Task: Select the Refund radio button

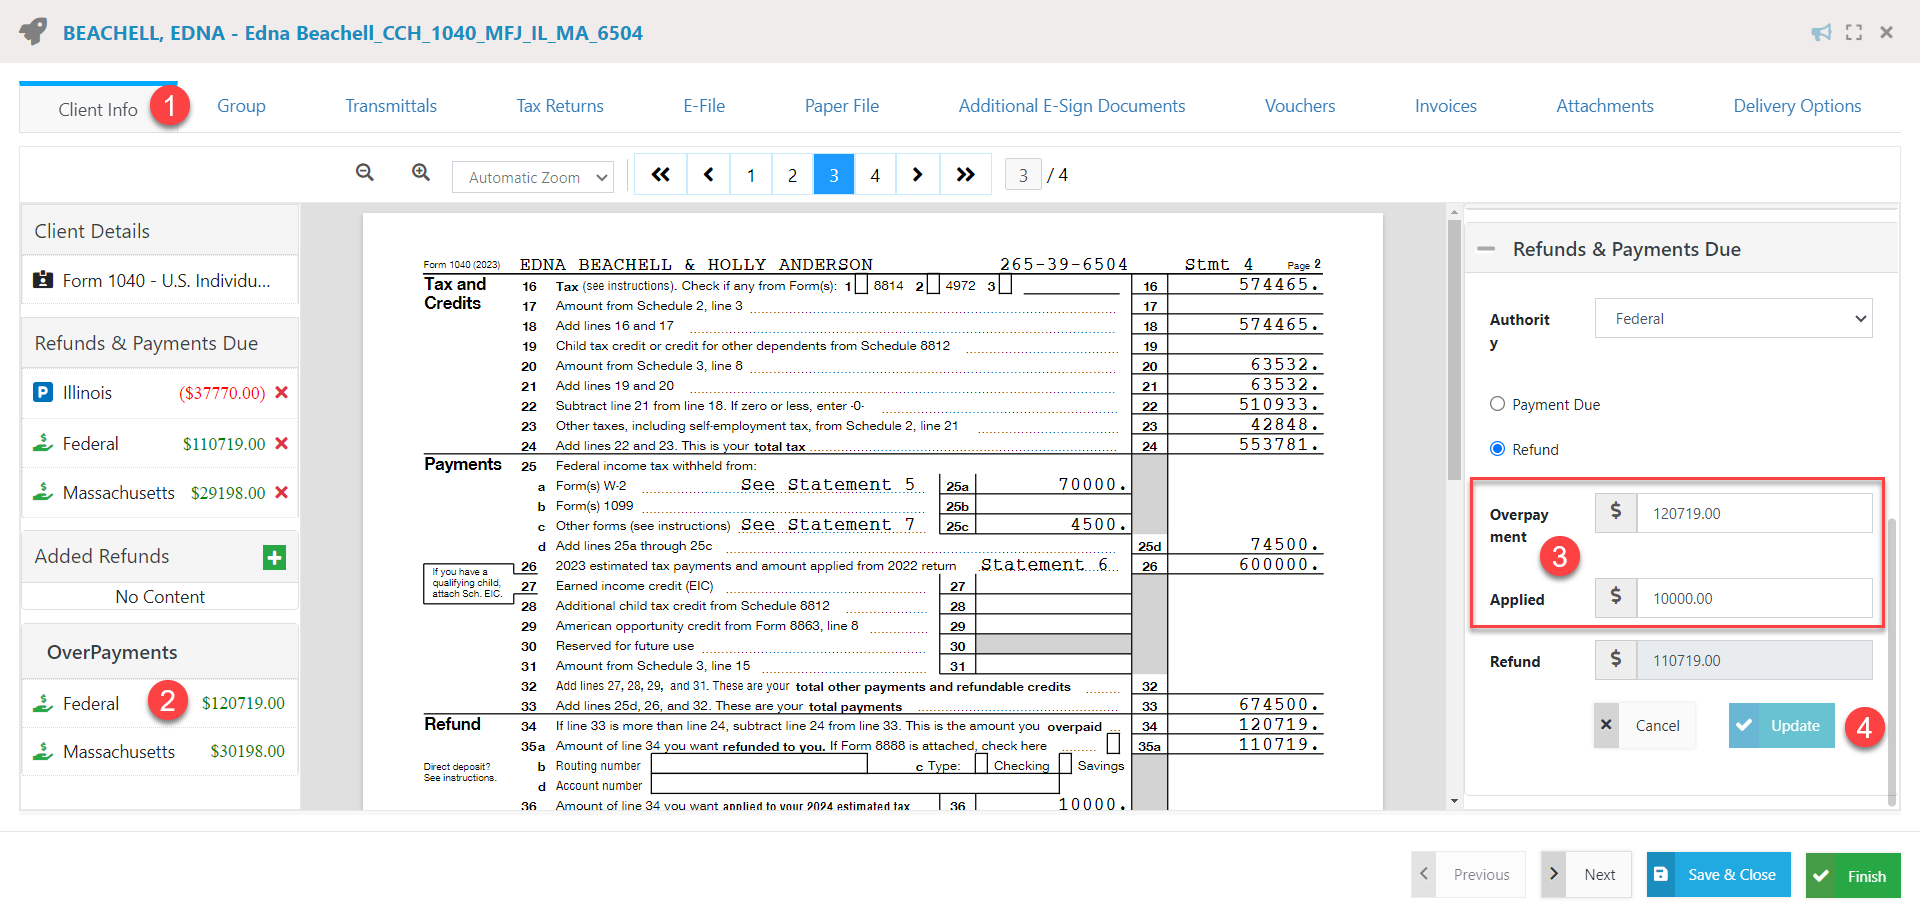Action: pyautogui.click(x=1497, y=449)
